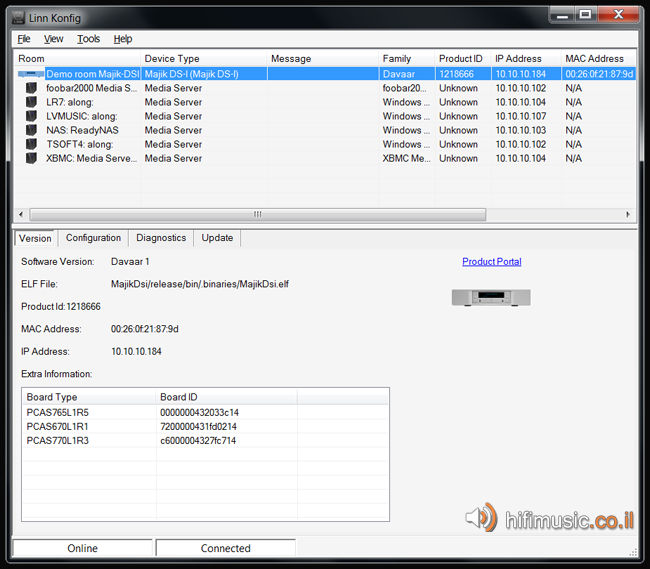Close the Linn Konfig window
650x569 pixels.
[x=619, y=15]
